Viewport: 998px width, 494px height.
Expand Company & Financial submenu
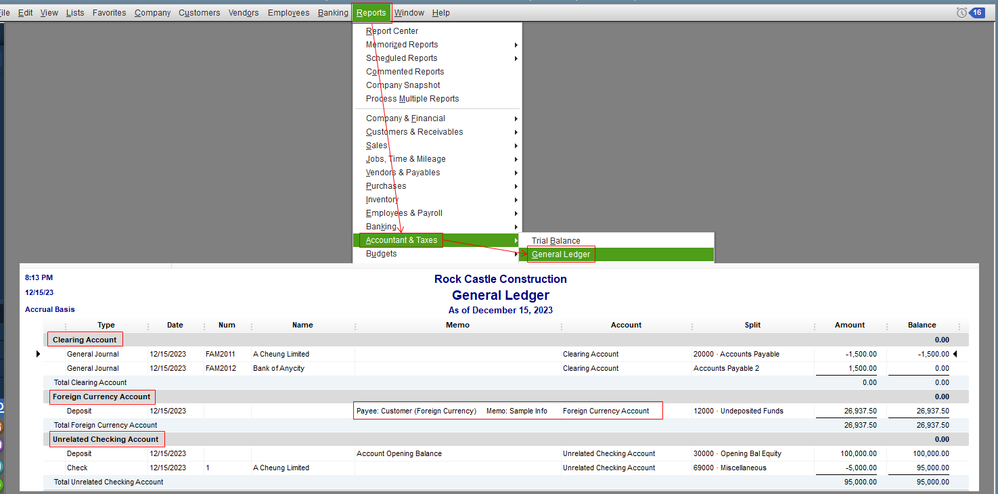point(438,118)
